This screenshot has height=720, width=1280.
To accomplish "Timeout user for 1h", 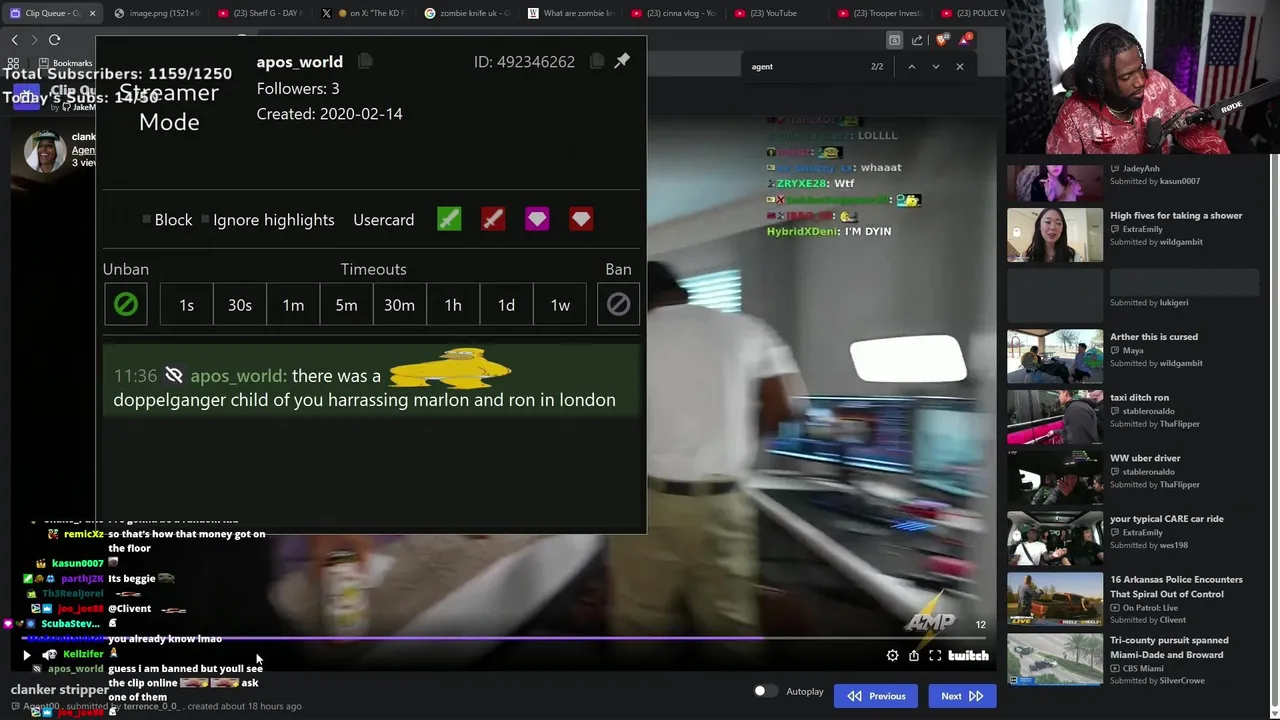I will click(x=453, y=305).
